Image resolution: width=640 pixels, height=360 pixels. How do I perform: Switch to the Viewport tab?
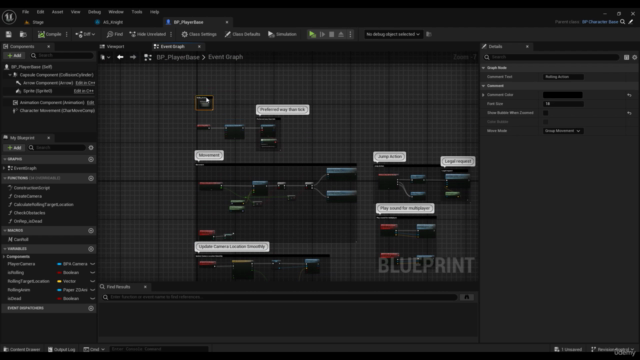coord(116,47)
